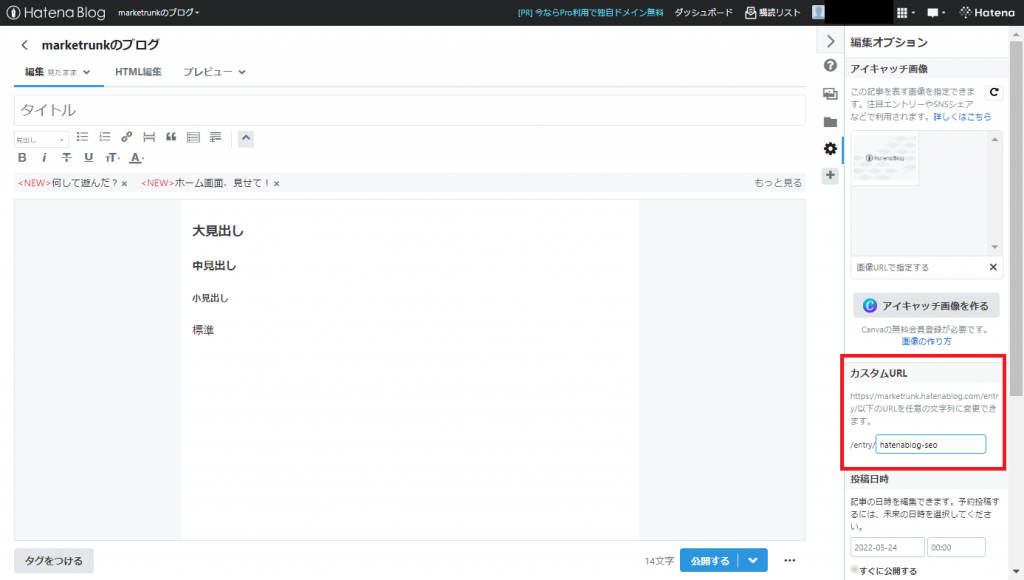Insert a bulleted list
1024x580 pixels.
(x=83, y=137)
